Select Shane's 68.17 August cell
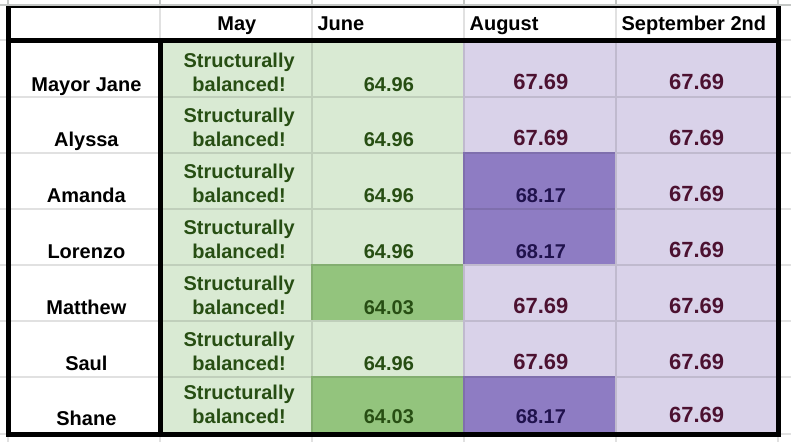Viewport: 791px width, 442px height. (540, 406)
